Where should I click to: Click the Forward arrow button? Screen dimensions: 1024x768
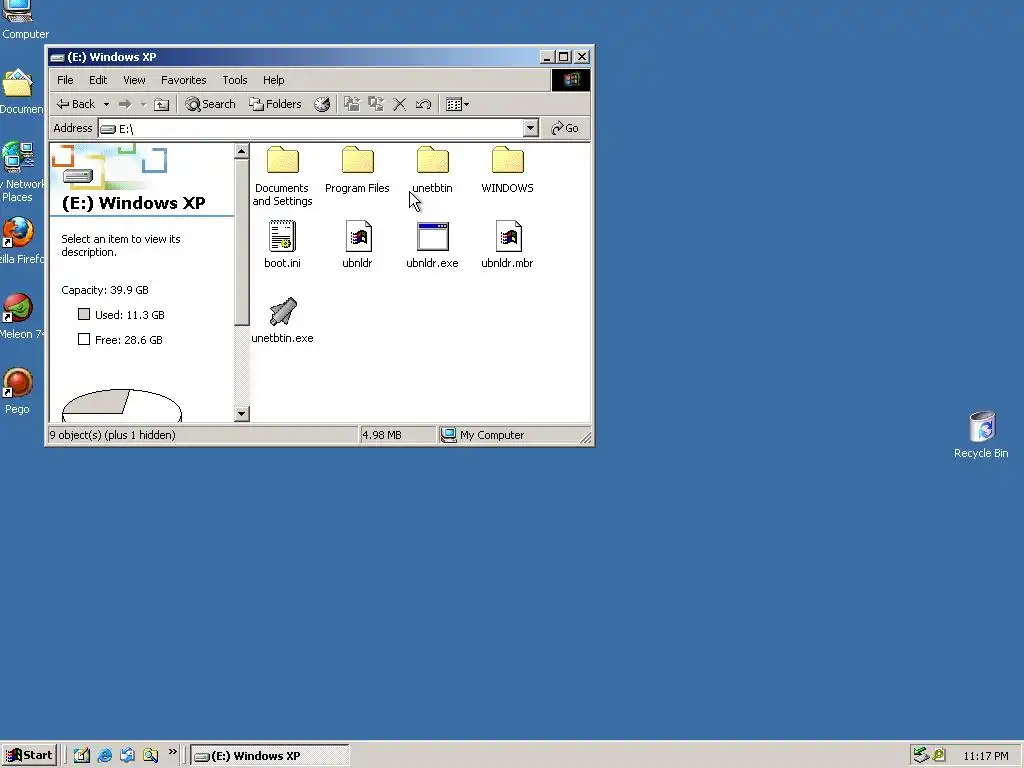125,104
